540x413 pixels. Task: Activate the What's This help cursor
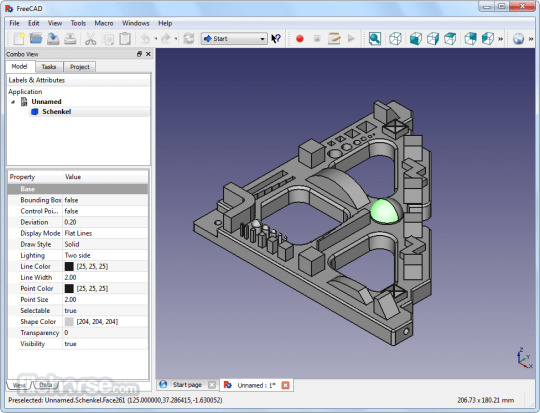[276, 38]
